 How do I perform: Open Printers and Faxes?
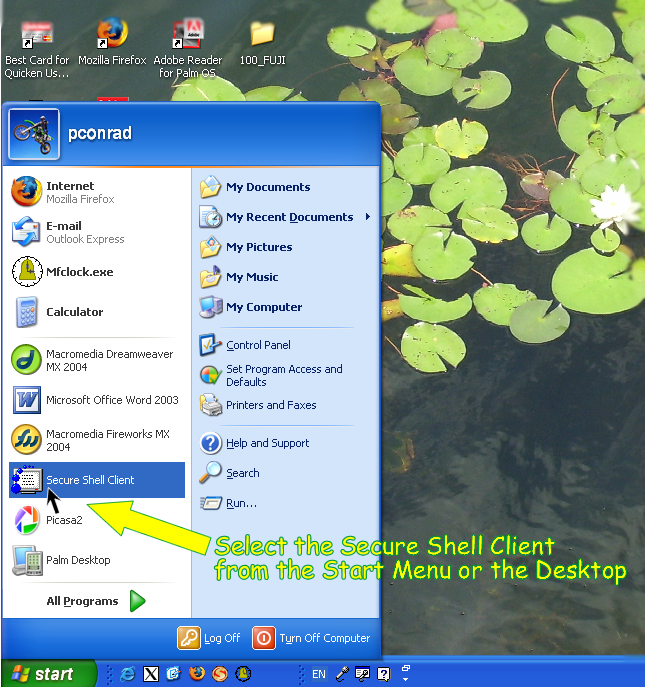point(286,405)
